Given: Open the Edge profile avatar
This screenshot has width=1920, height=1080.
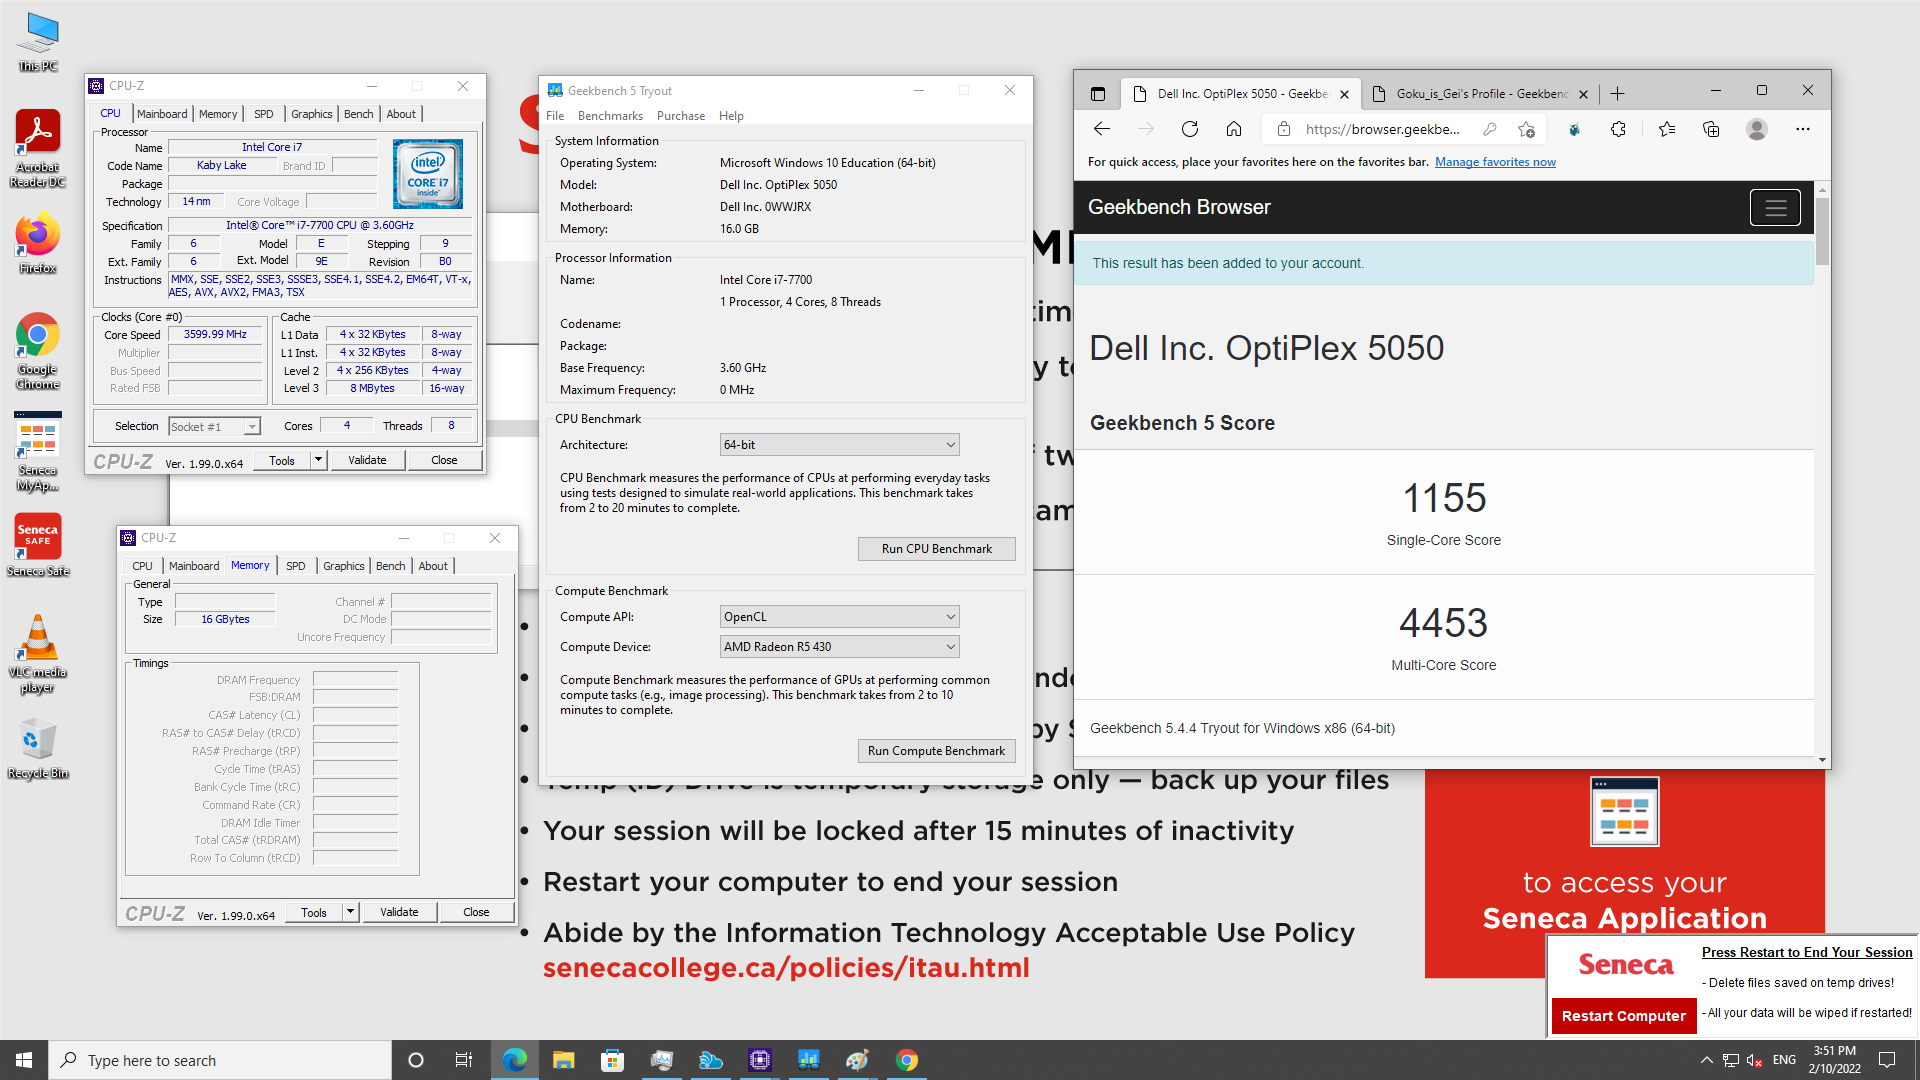Looking at the screenshot, I should [x=1757, y=129].
